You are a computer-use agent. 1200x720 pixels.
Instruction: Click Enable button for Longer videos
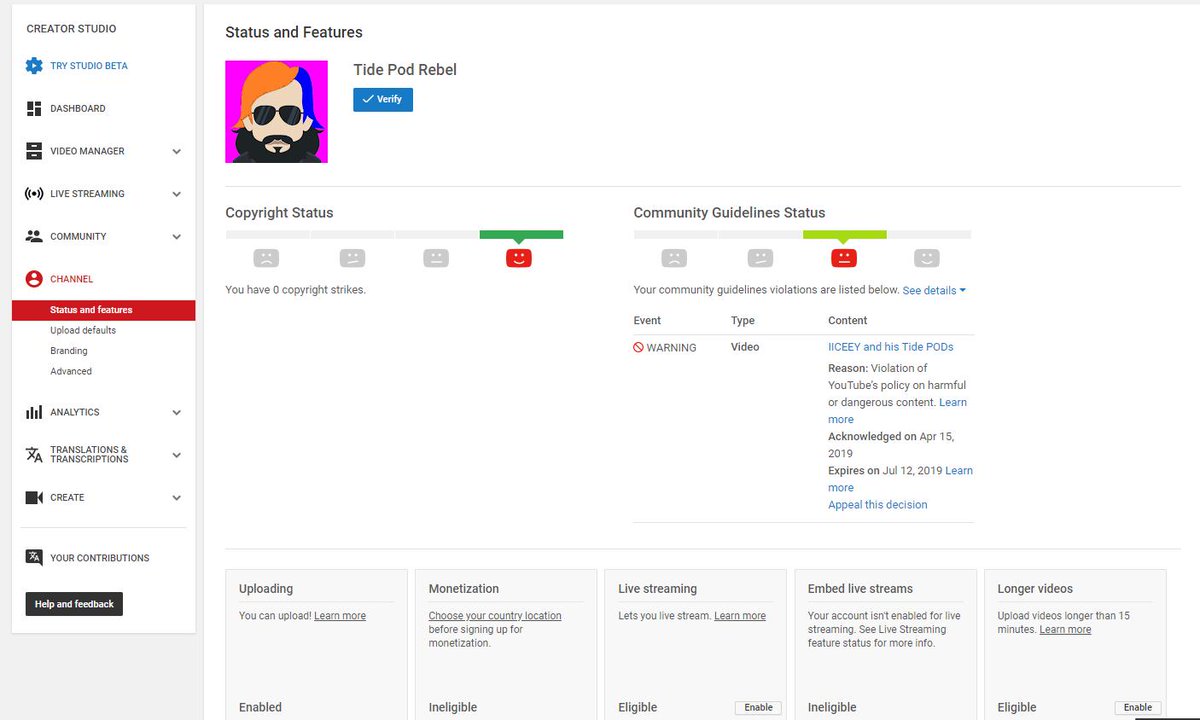(1138, 707)
